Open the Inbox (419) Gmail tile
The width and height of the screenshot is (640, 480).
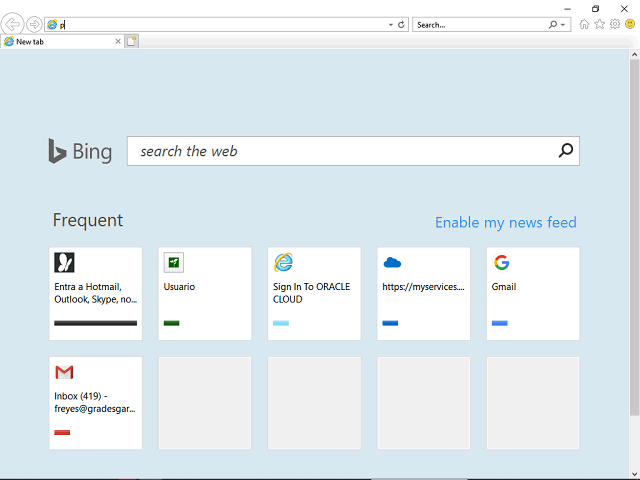coord(96,403)
